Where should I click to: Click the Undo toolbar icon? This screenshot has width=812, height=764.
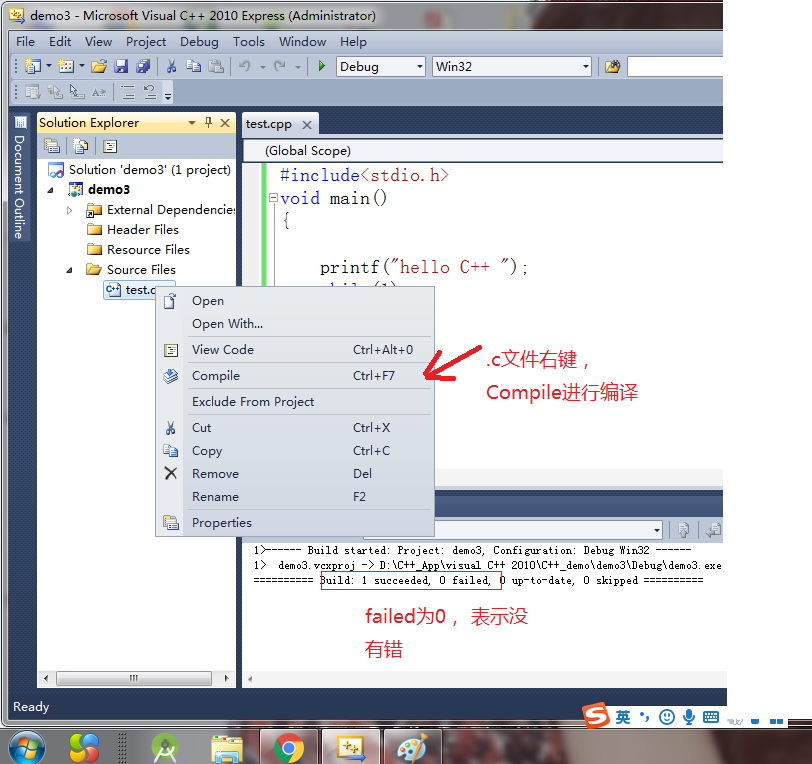click(x=245, y=66)
